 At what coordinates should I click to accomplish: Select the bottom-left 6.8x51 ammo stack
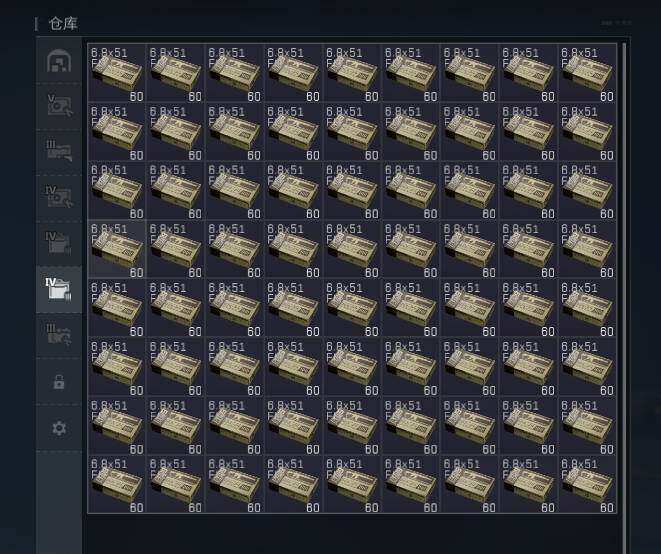117,484
